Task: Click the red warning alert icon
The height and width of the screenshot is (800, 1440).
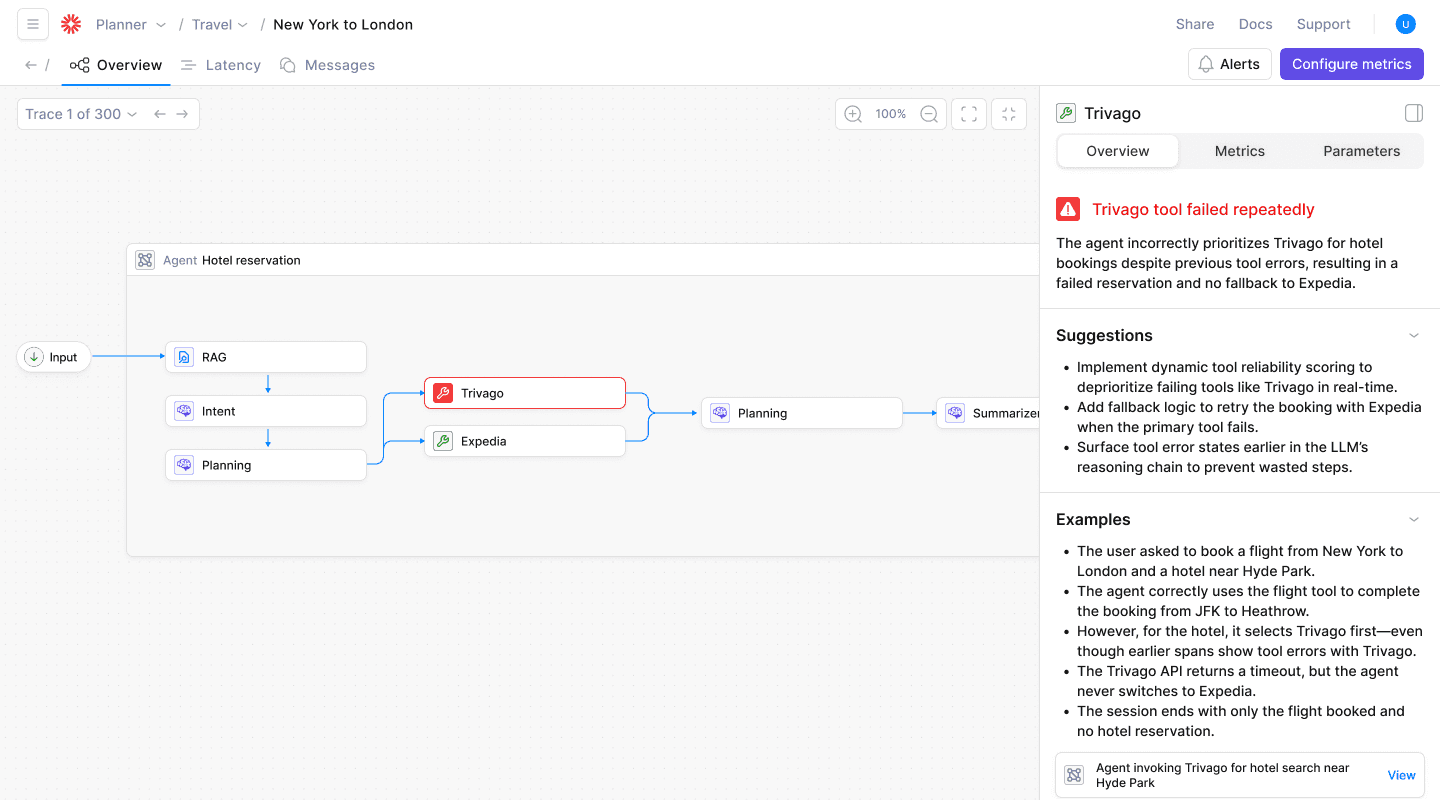Action: tap(1068, 209)
